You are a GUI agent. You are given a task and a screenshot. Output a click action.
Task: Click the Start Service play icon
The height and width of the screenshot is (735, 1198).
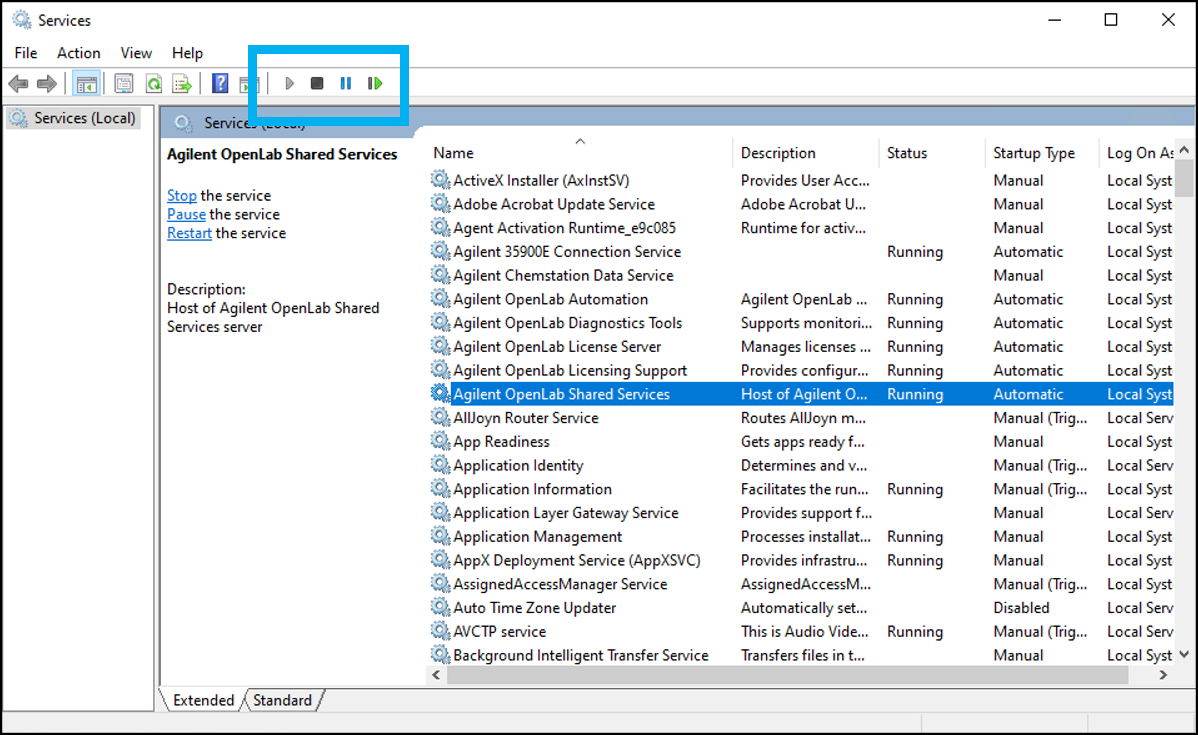[x=289, y=83]
